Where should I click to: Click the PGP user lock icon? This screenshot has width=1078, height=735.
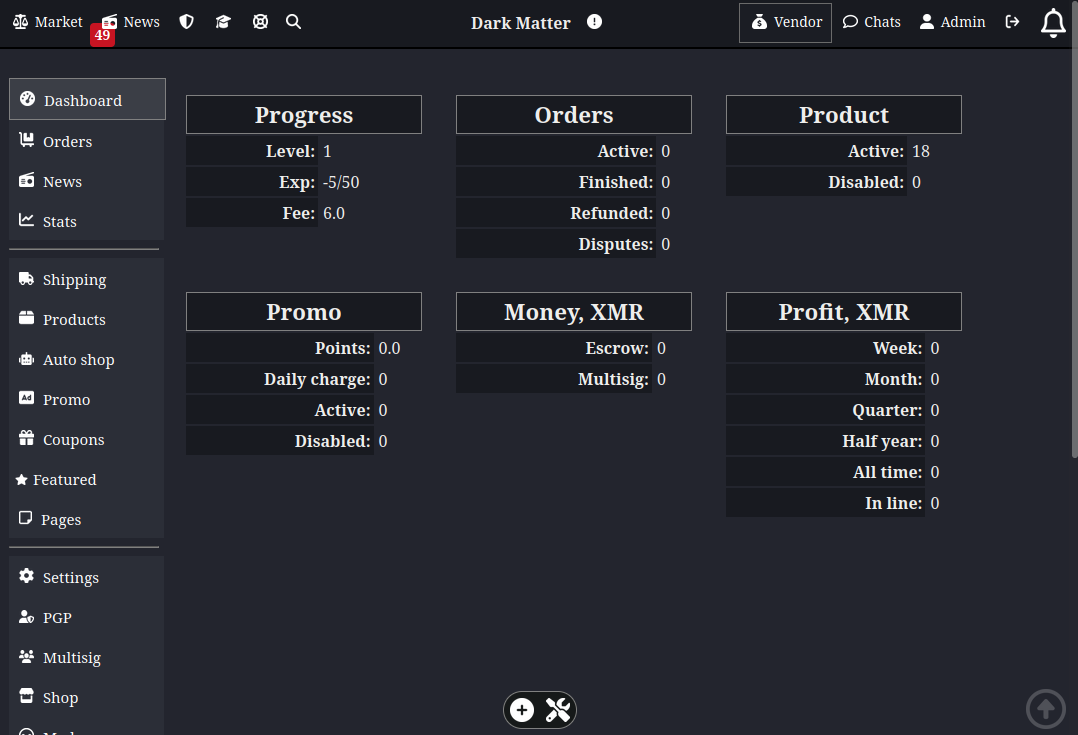point(26,616)
